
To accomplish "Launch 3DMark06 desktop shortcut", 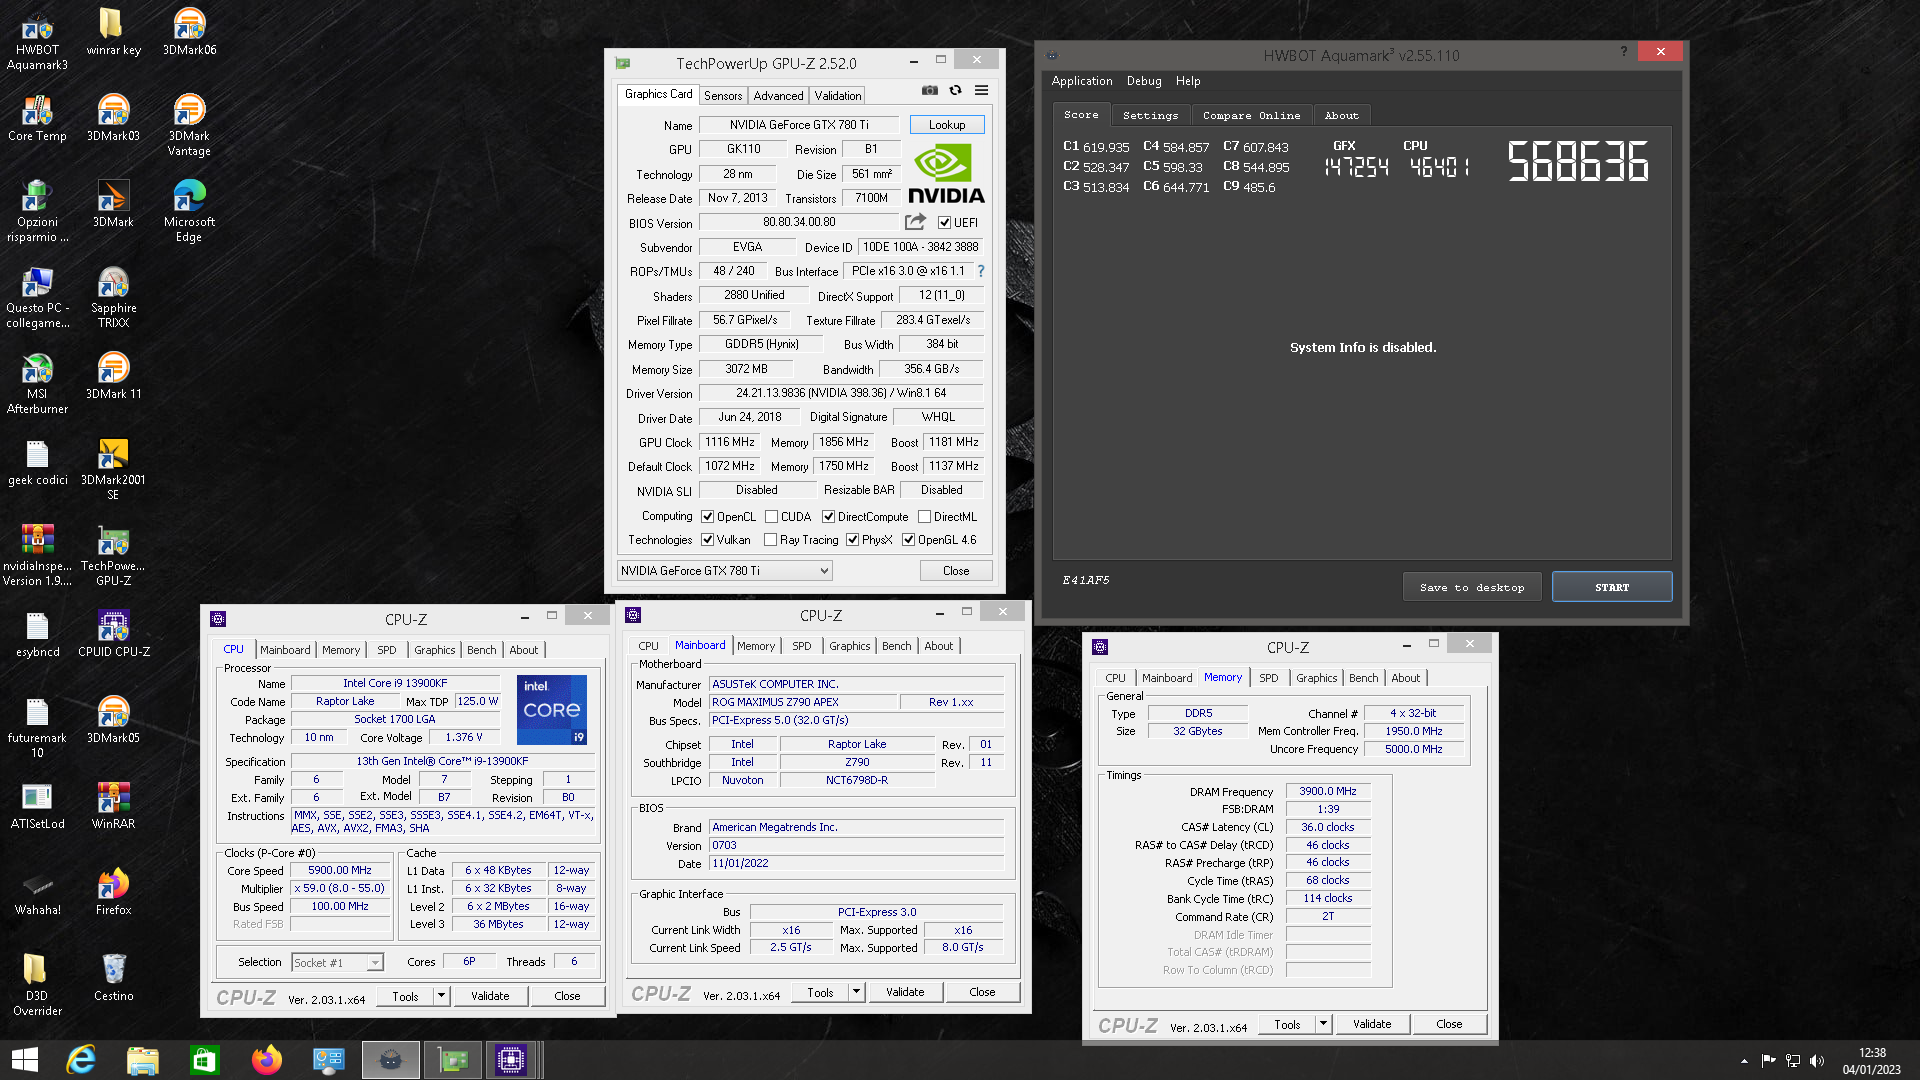I will coord(189,32).
